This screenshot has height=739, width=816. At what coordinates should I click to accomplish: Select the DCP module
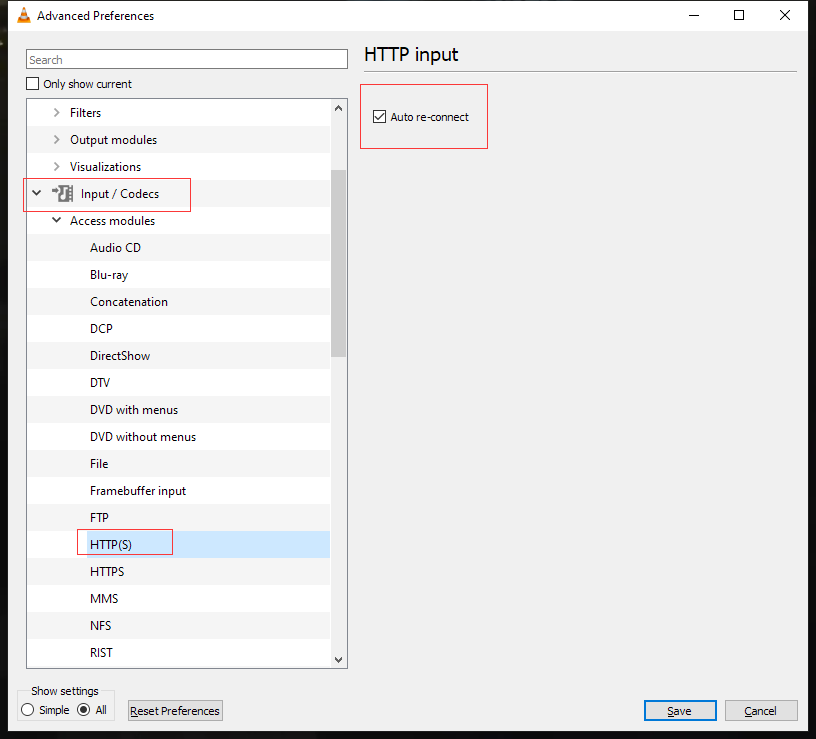click(101, 329)
